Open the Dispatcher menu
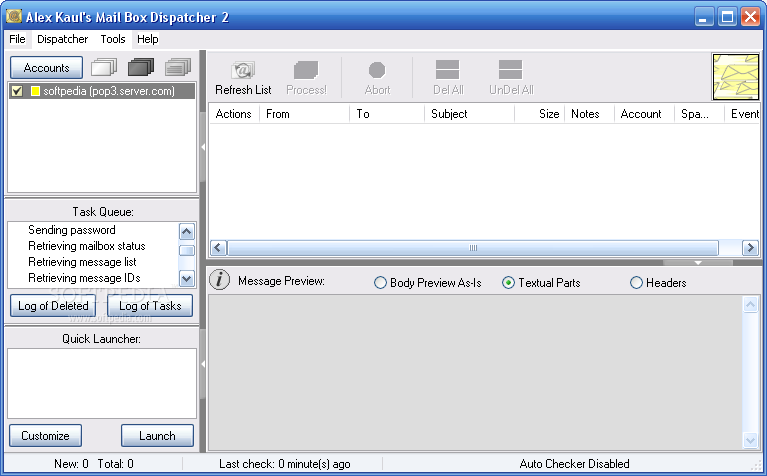 click(63, 39)
